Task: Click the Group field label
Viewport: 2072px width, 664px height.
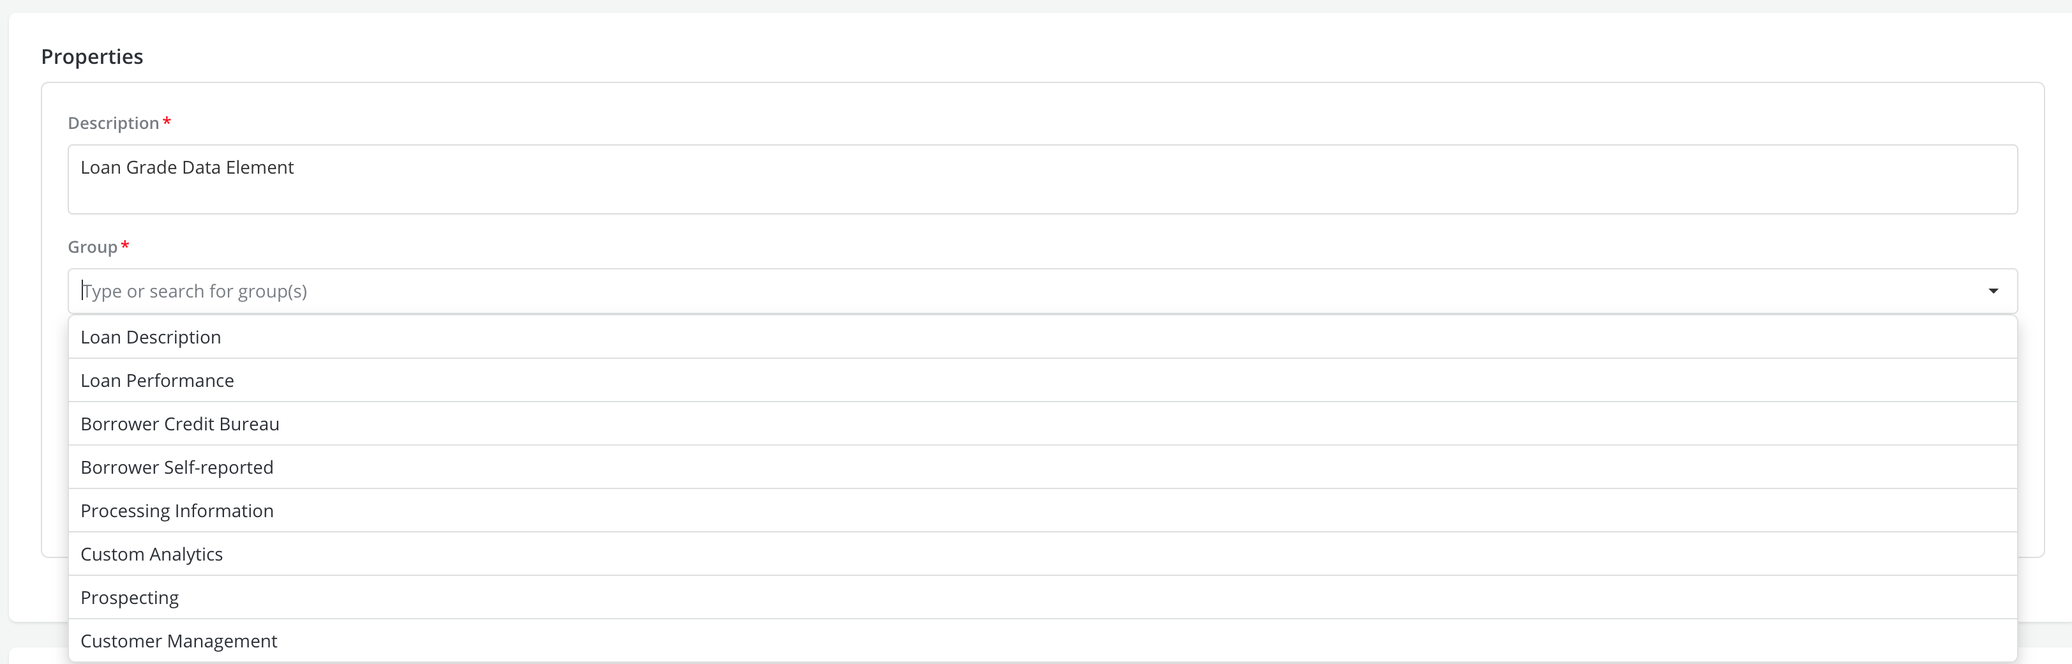Action: coord(92,247)
